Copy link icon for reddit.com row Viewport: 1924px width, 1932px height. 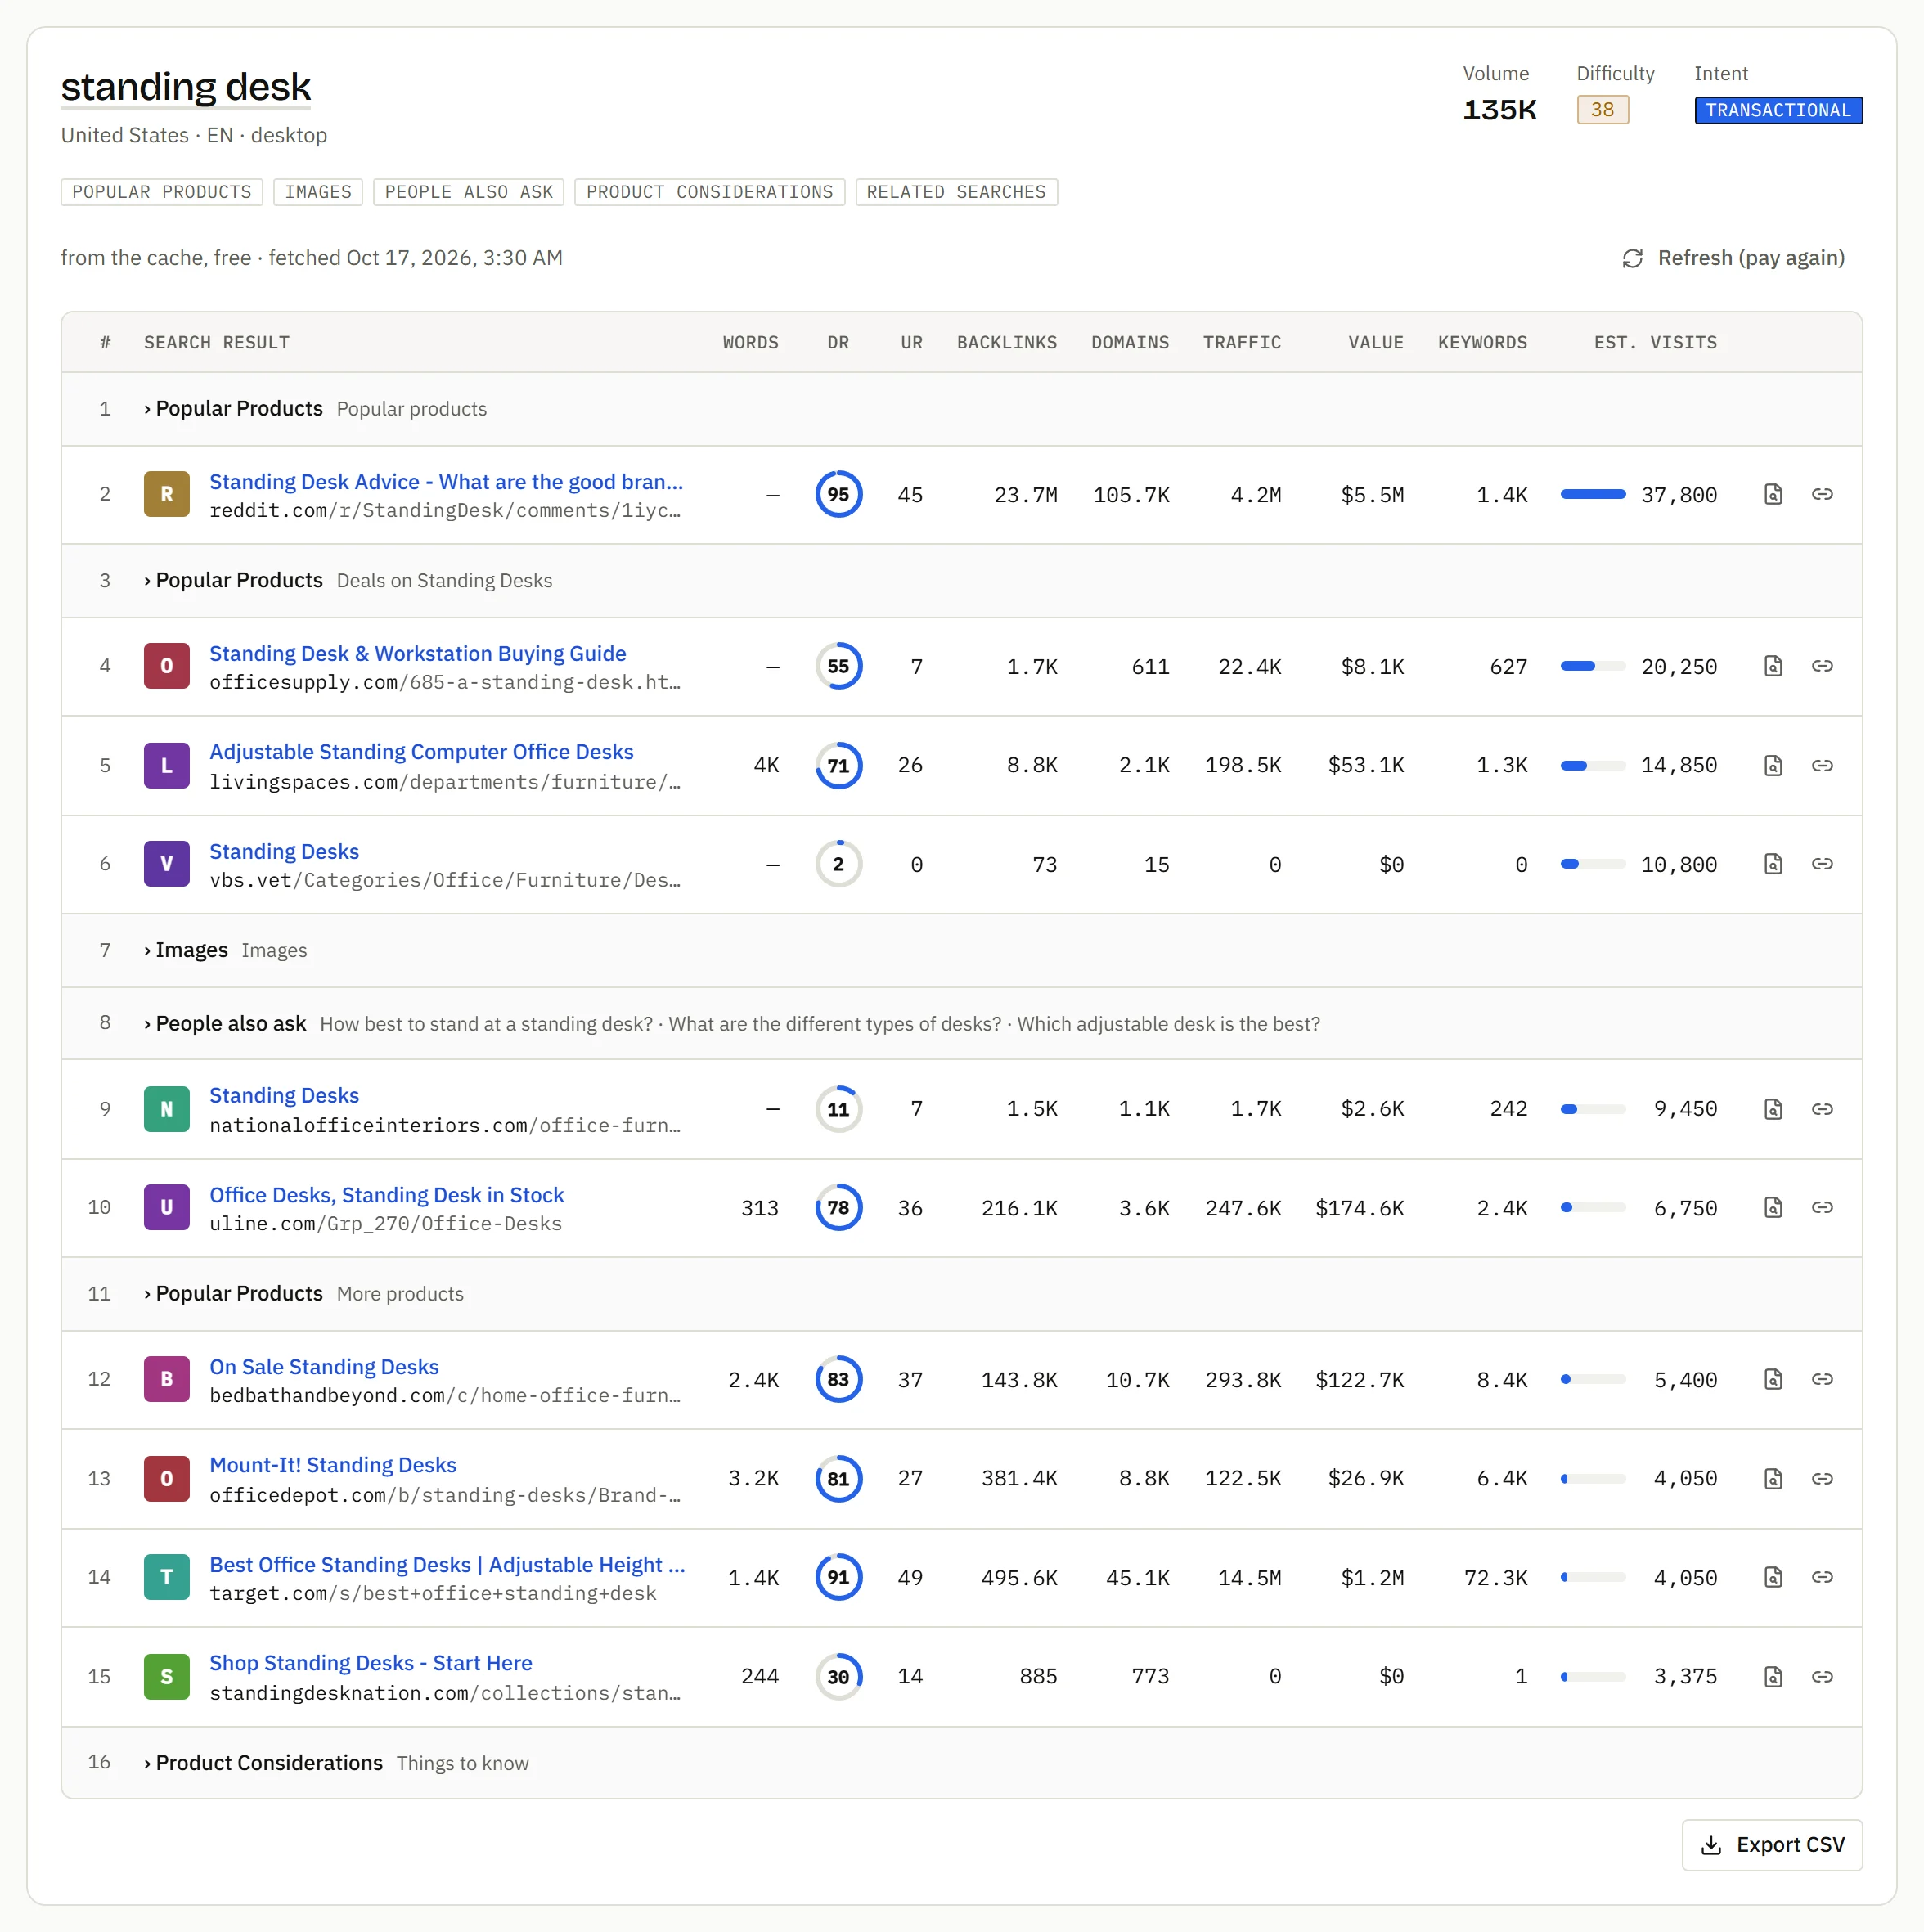(x=1822, y=494)
